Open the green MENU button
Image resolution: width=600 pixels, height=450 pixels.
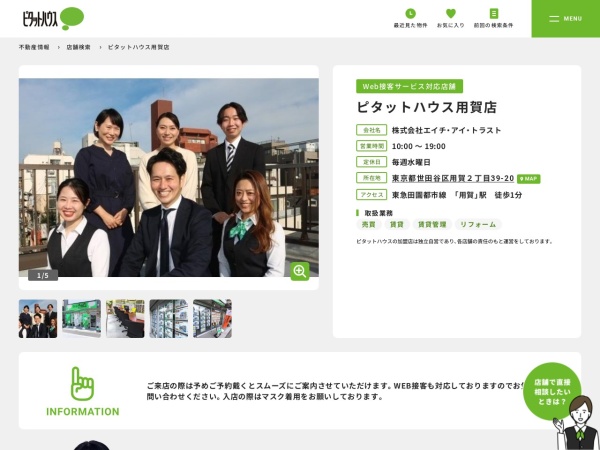(x=566, y=19)
